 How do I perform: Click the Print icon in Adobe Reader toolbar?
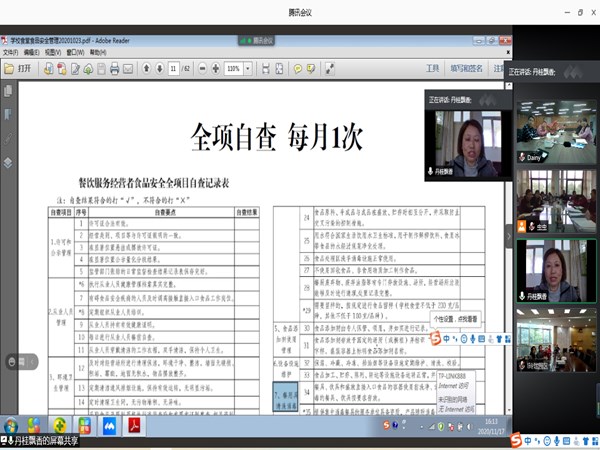tap(114, 68)
